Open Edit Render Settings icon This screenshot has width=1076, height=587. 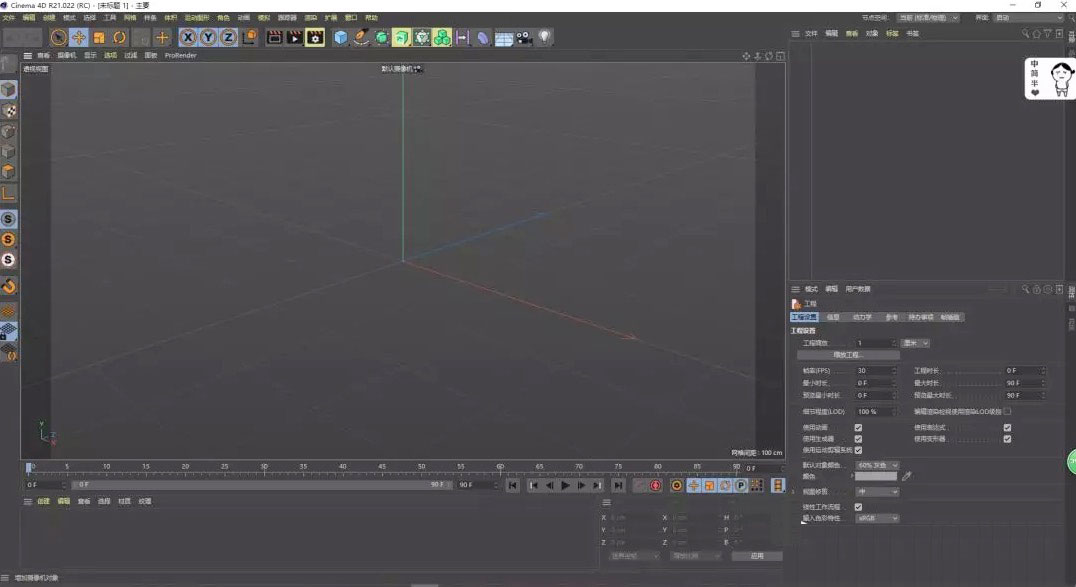tap(315, 37)
